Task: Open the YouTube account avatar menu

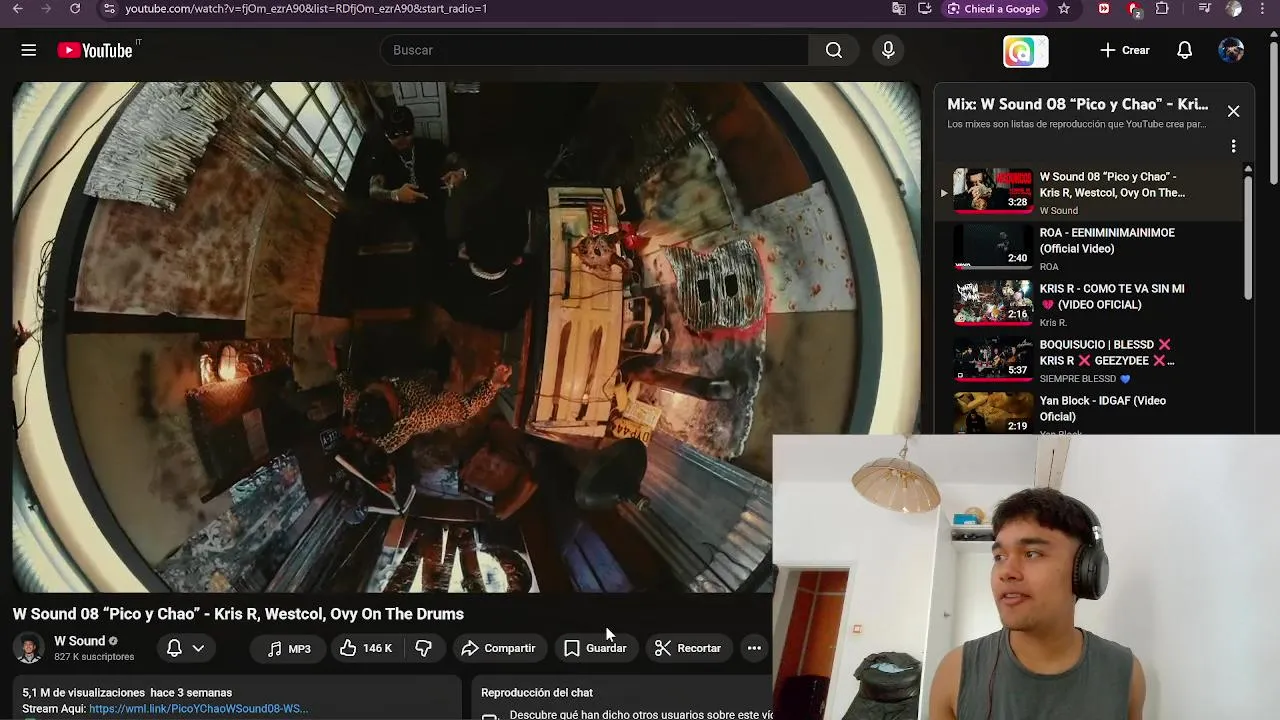Action: point(1231,50)
